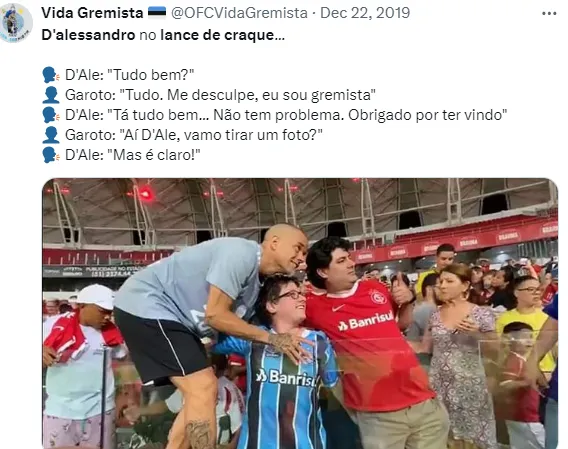Open the attached stadium photo
This screenshot has height=449, width=568.
pos(300,313)
